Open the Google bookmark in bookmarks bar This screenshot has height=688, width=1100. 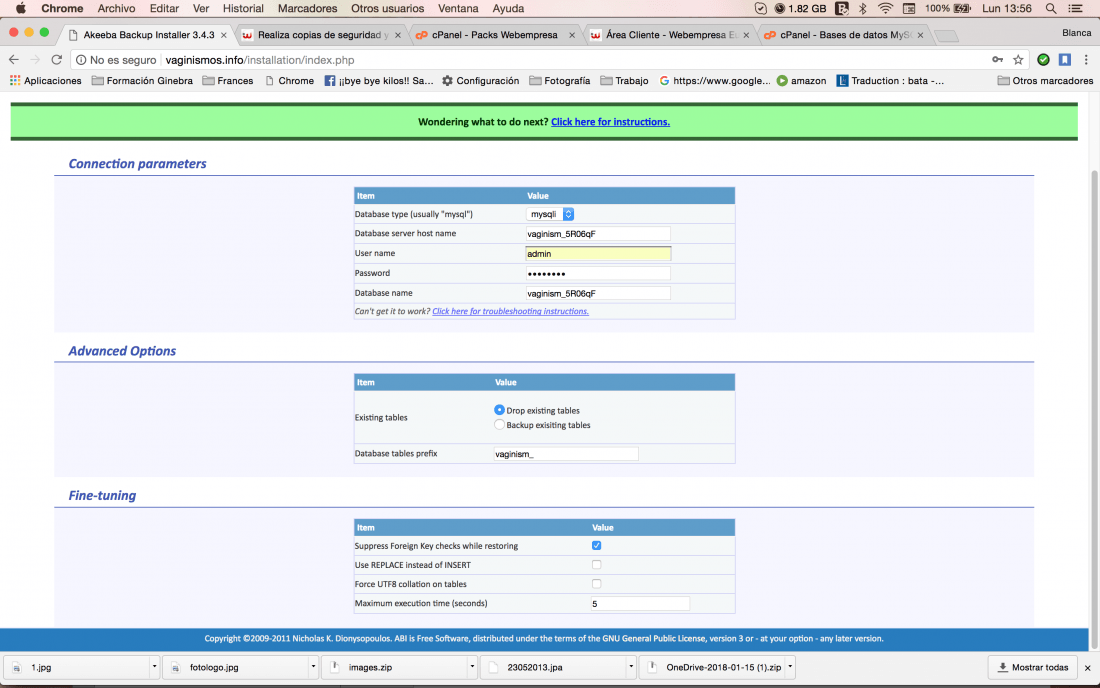pos(715,81)
